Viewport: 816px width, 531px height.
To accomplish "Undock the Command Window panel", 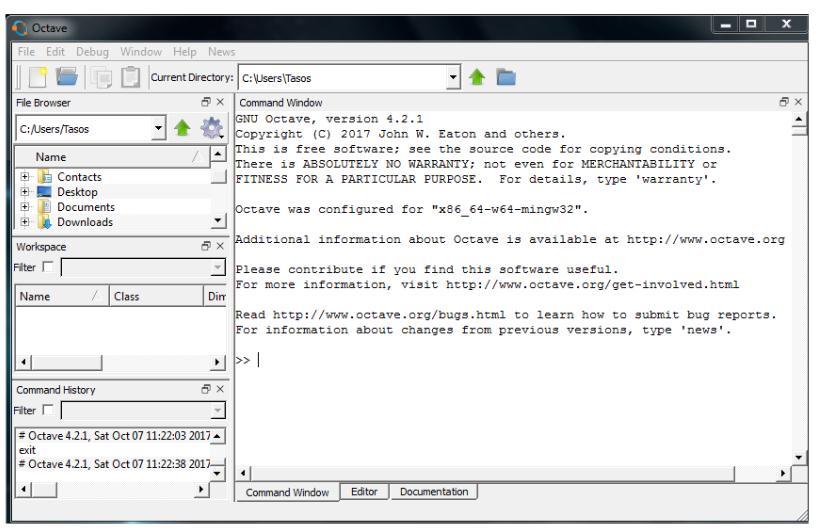I will coord(784,102).
